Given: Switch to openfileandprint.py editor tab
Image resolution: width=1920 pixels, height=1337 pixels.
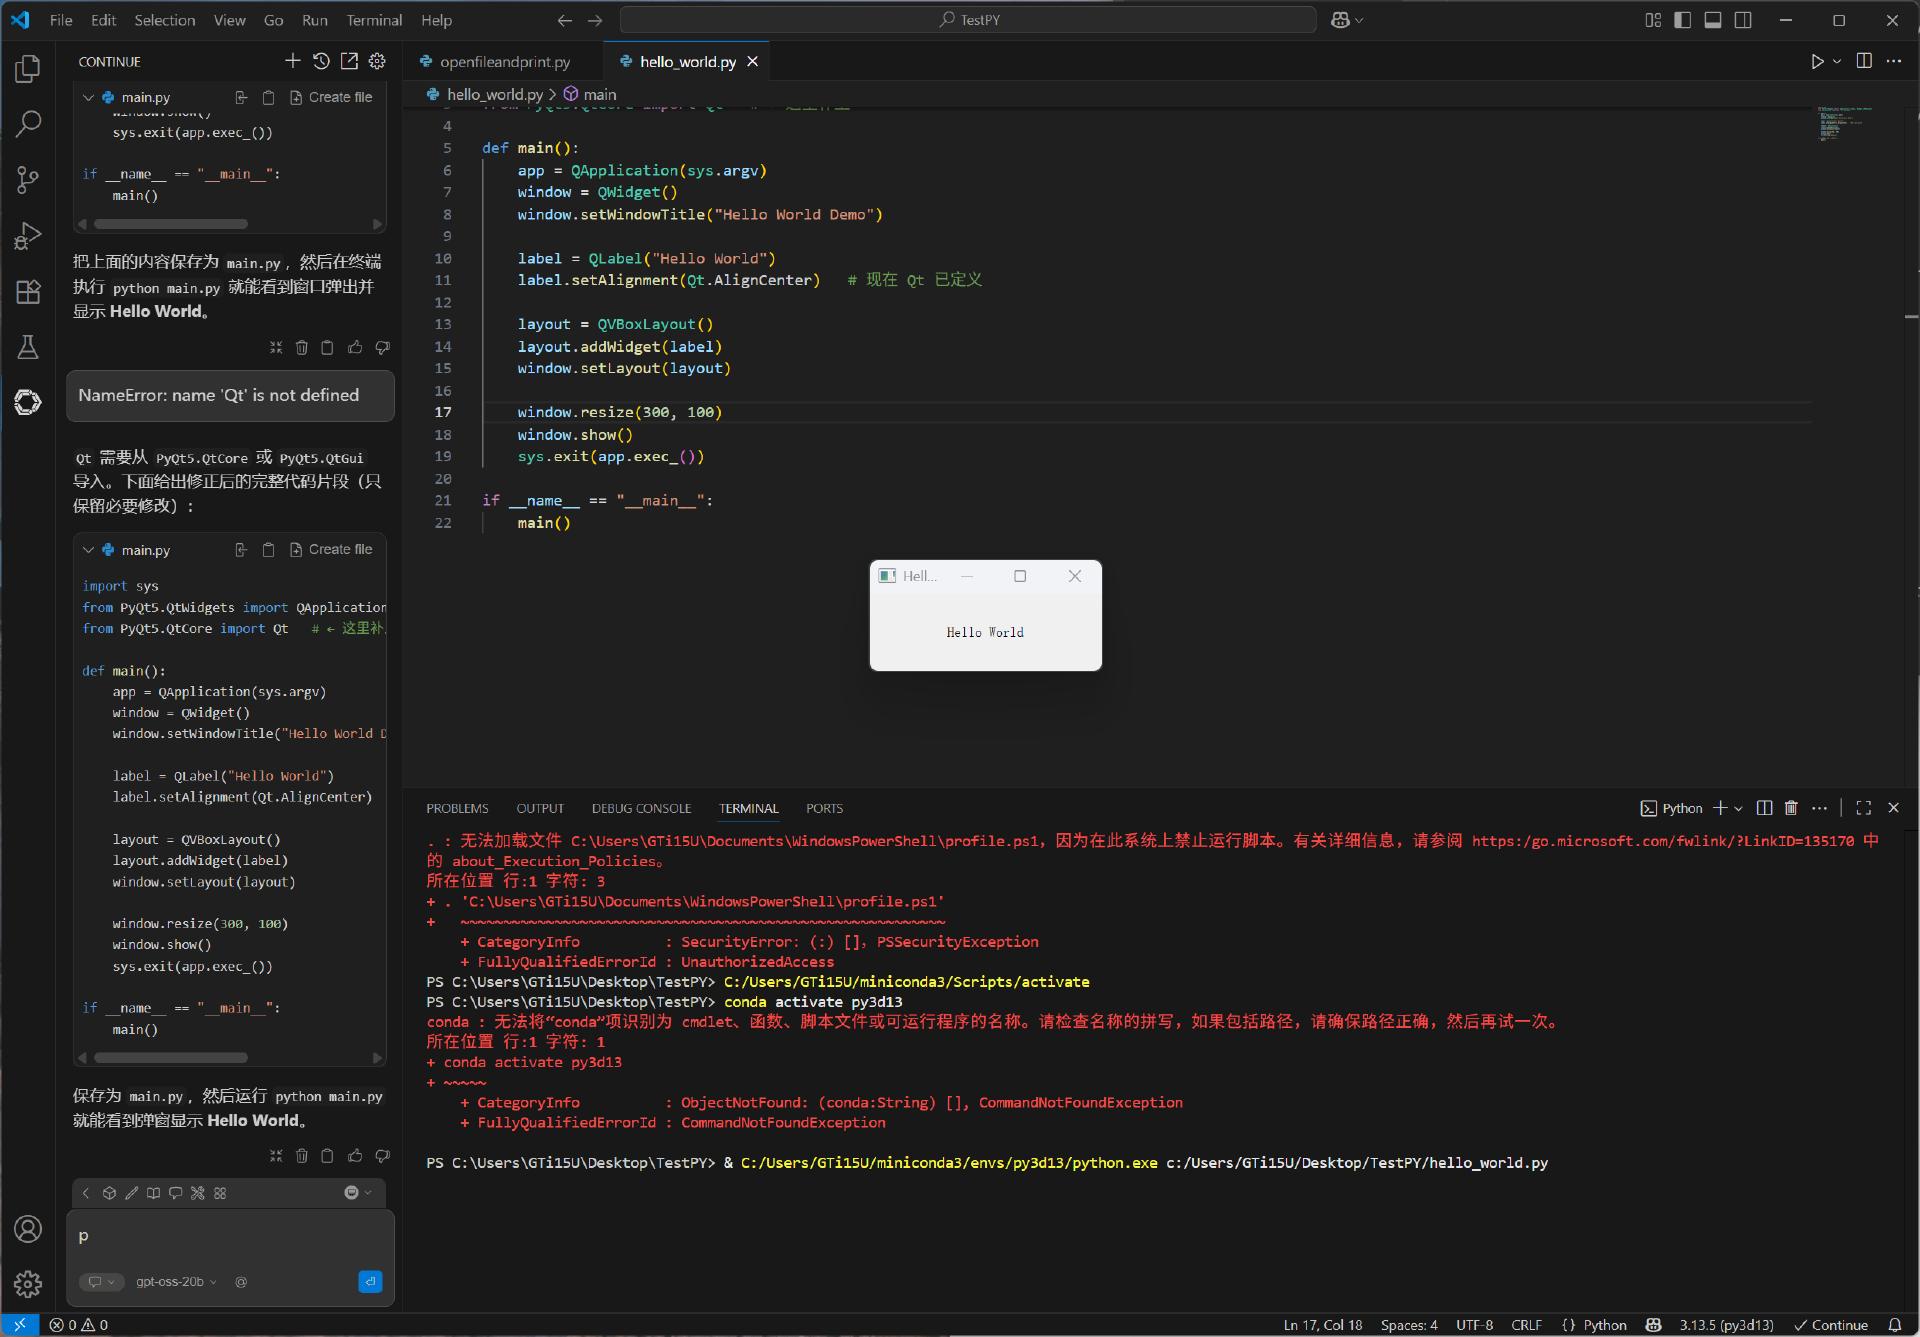Looking at the screenshot, I should 505,62.
